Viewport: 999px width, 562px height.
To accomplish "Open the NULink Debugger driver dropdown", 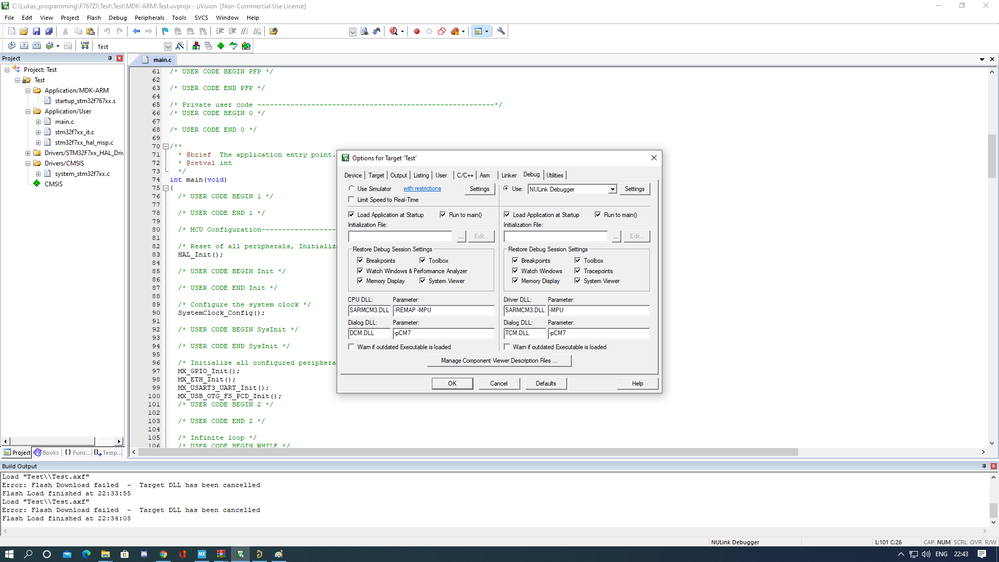I will point(612,189).
